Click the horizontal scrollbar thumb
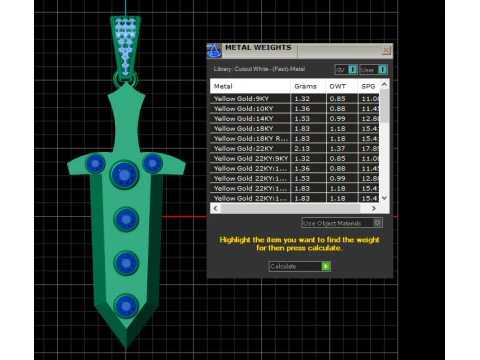 (290, 208)
